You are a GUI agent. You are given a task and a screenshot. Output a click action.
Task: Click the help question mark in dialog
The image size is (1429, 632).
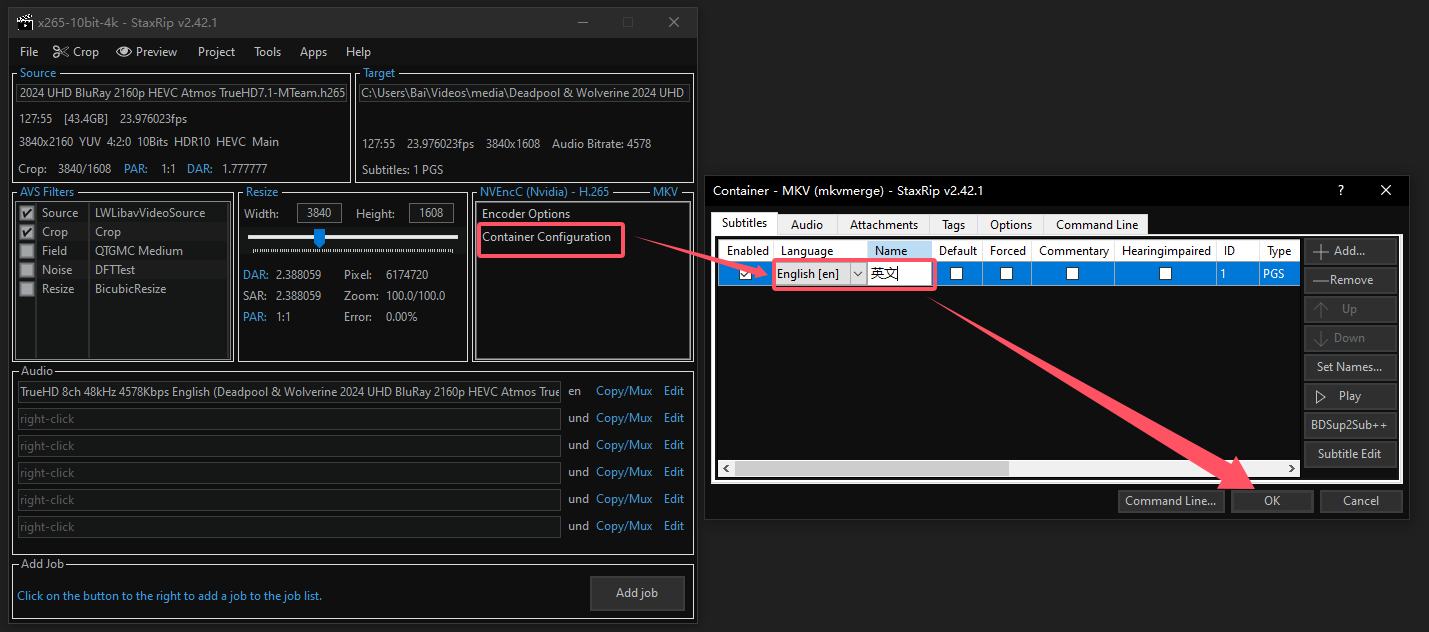1340,190
